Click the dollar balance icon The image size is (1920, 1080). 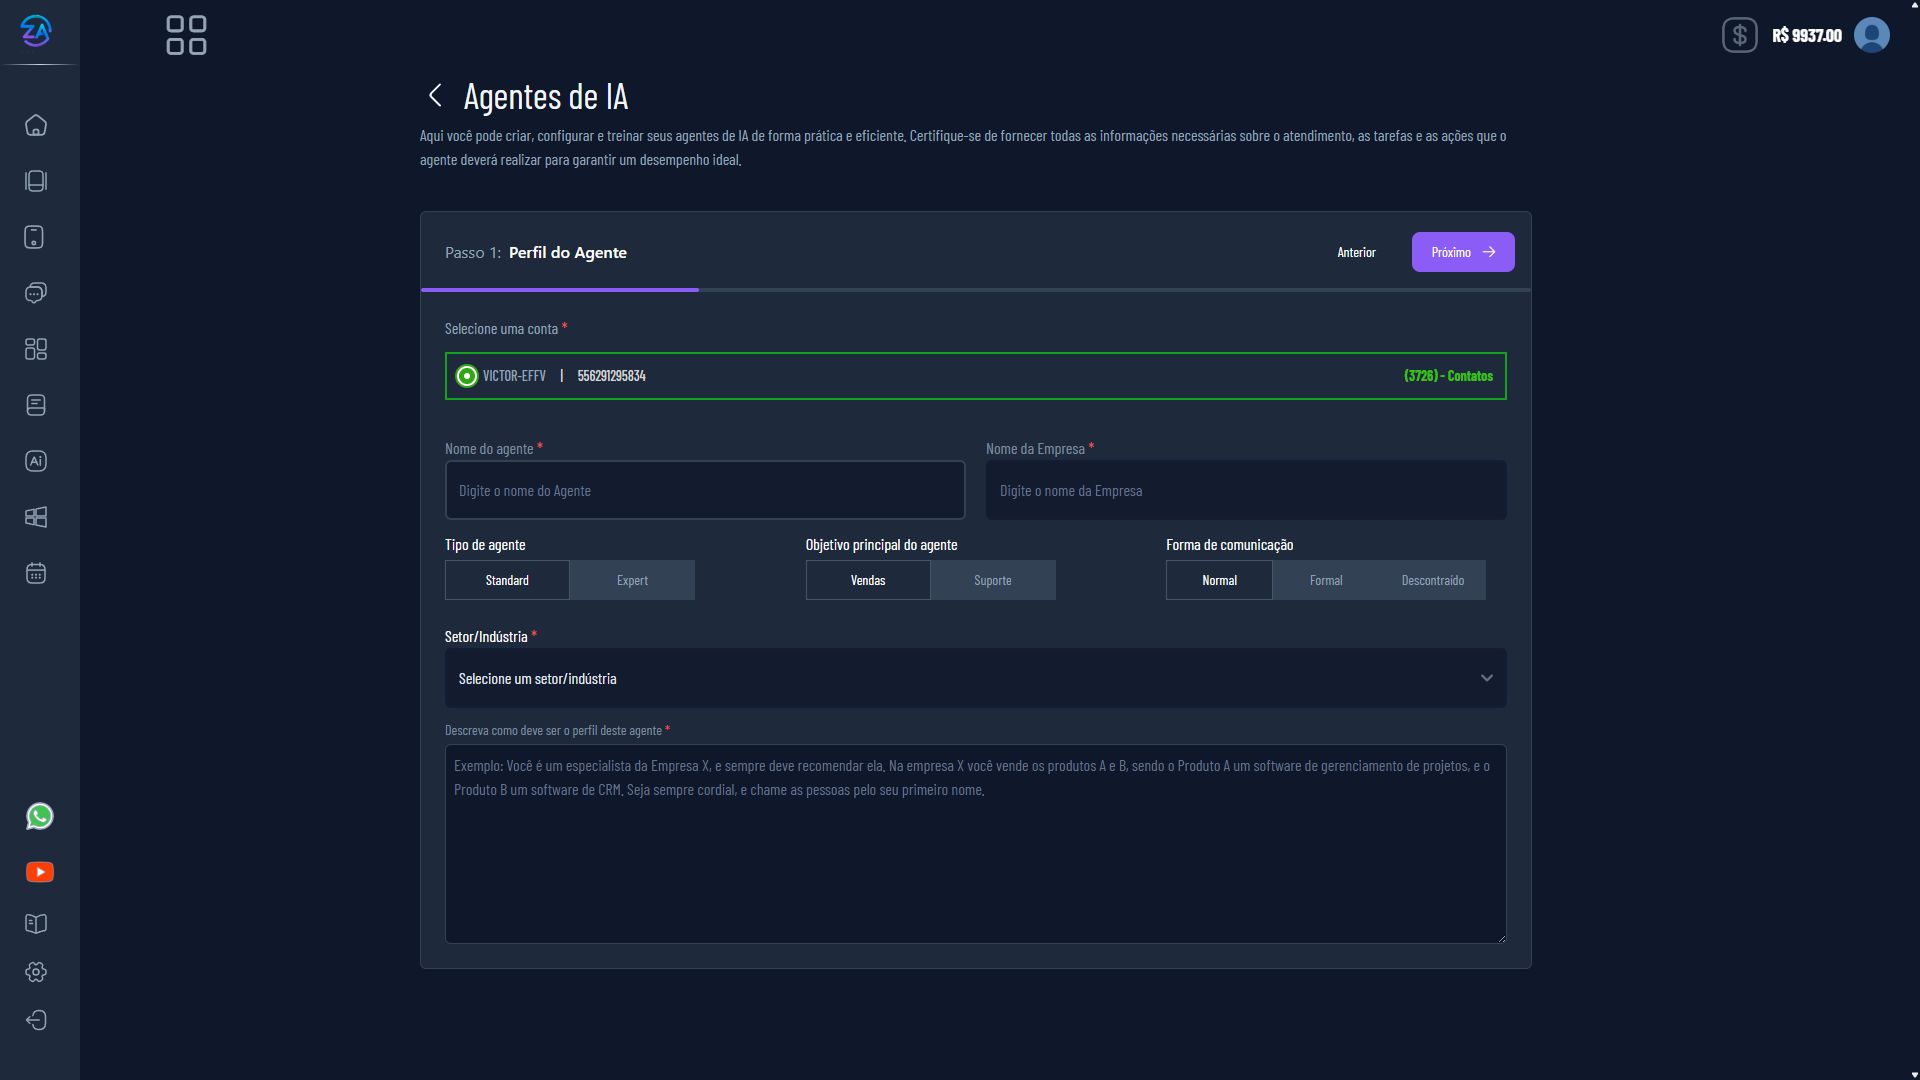pyautogui.click(x=1739, y=35)
